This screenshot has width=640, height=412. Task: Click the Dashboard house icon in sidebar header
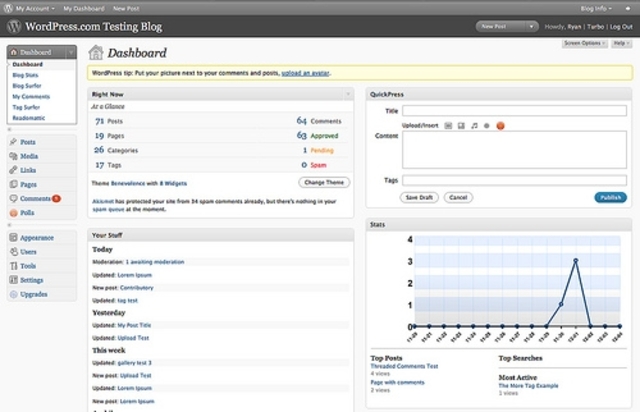[14, 52]
